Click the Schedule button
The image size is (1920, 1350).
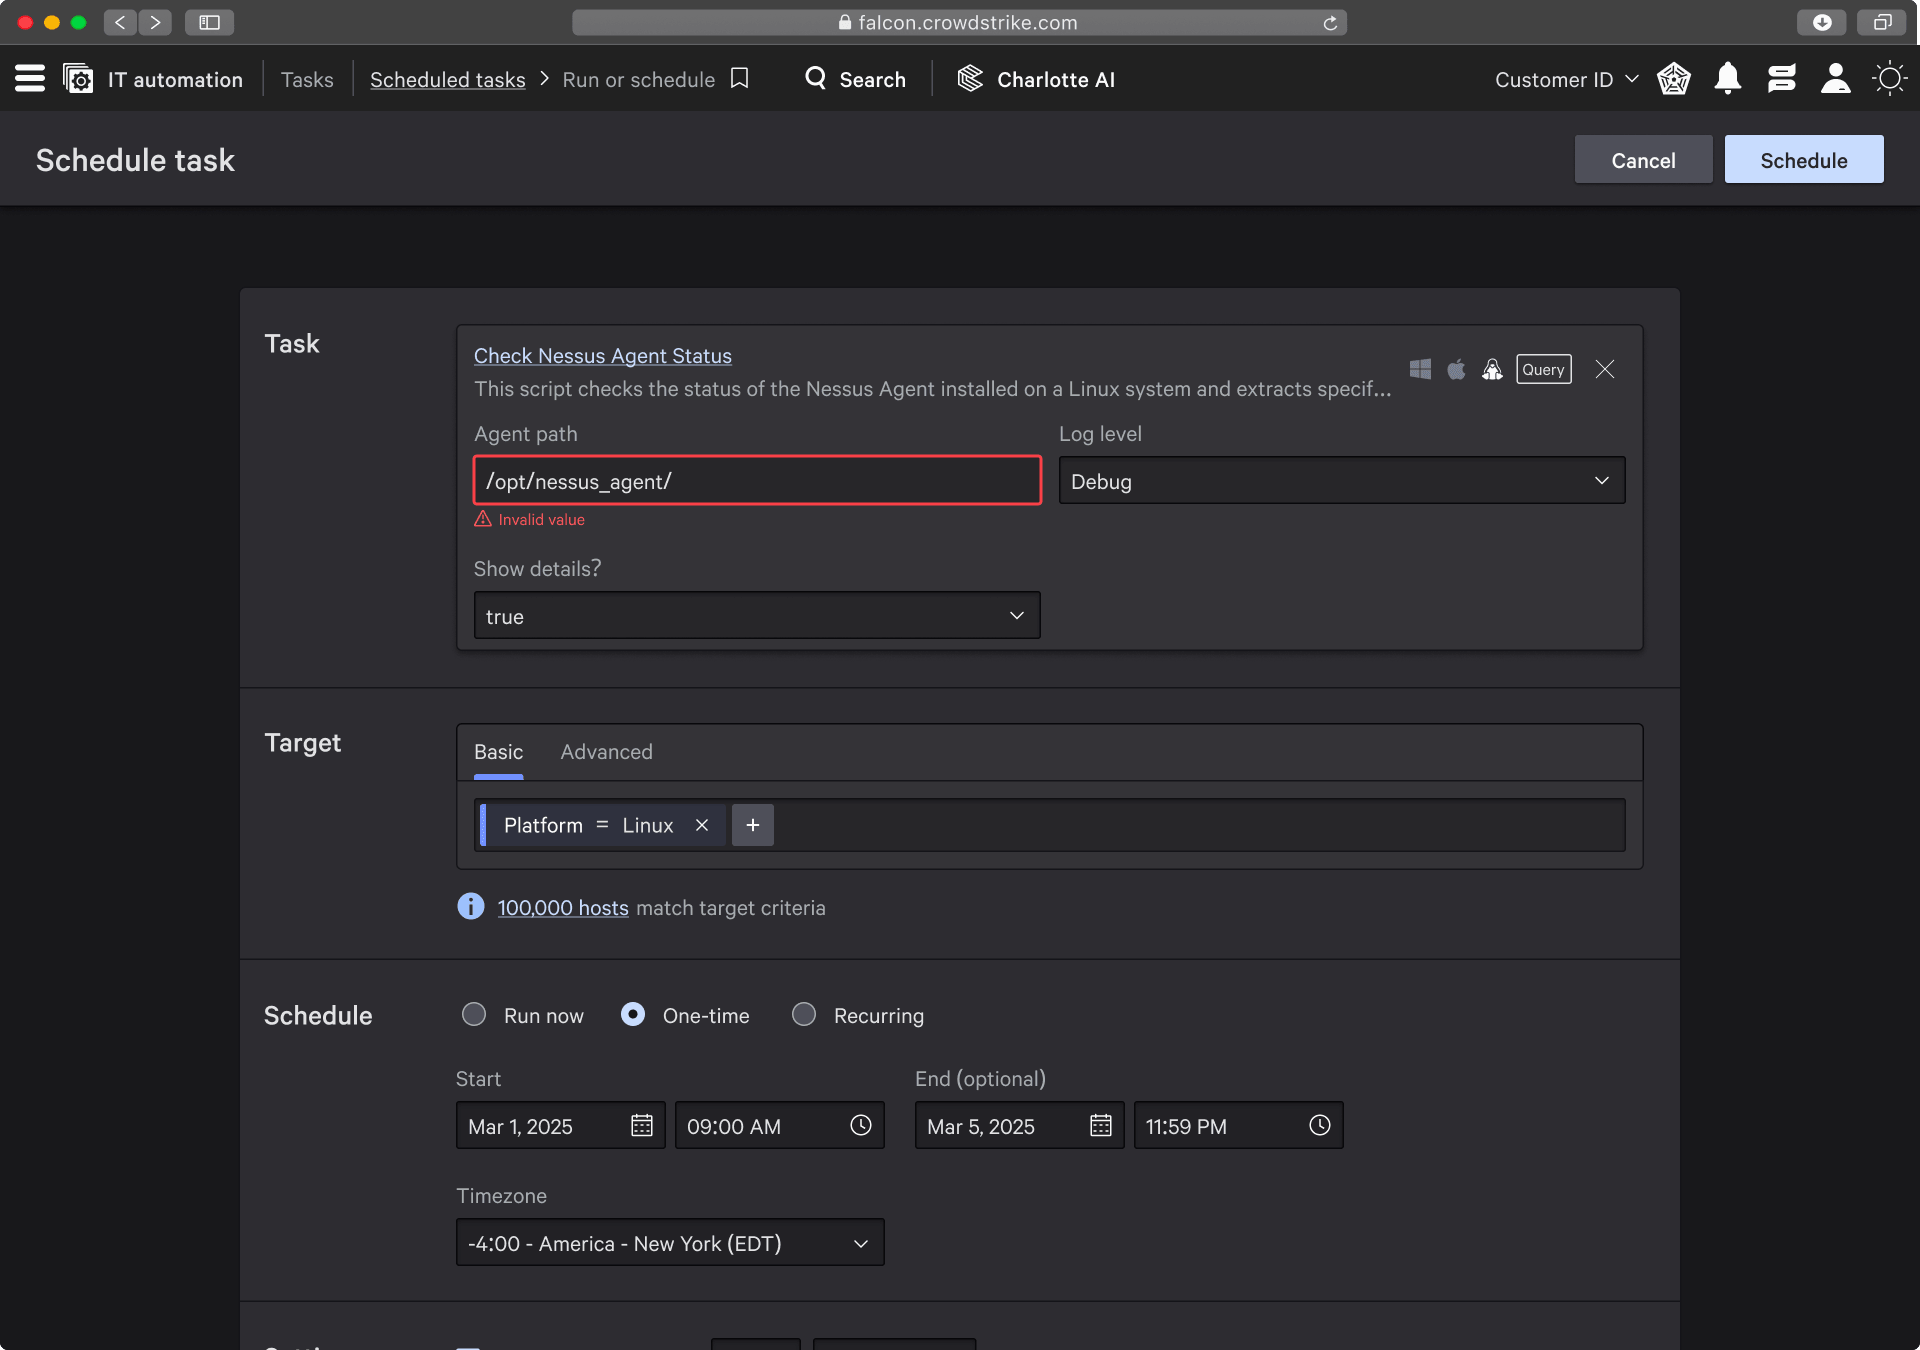point(1804,160)
